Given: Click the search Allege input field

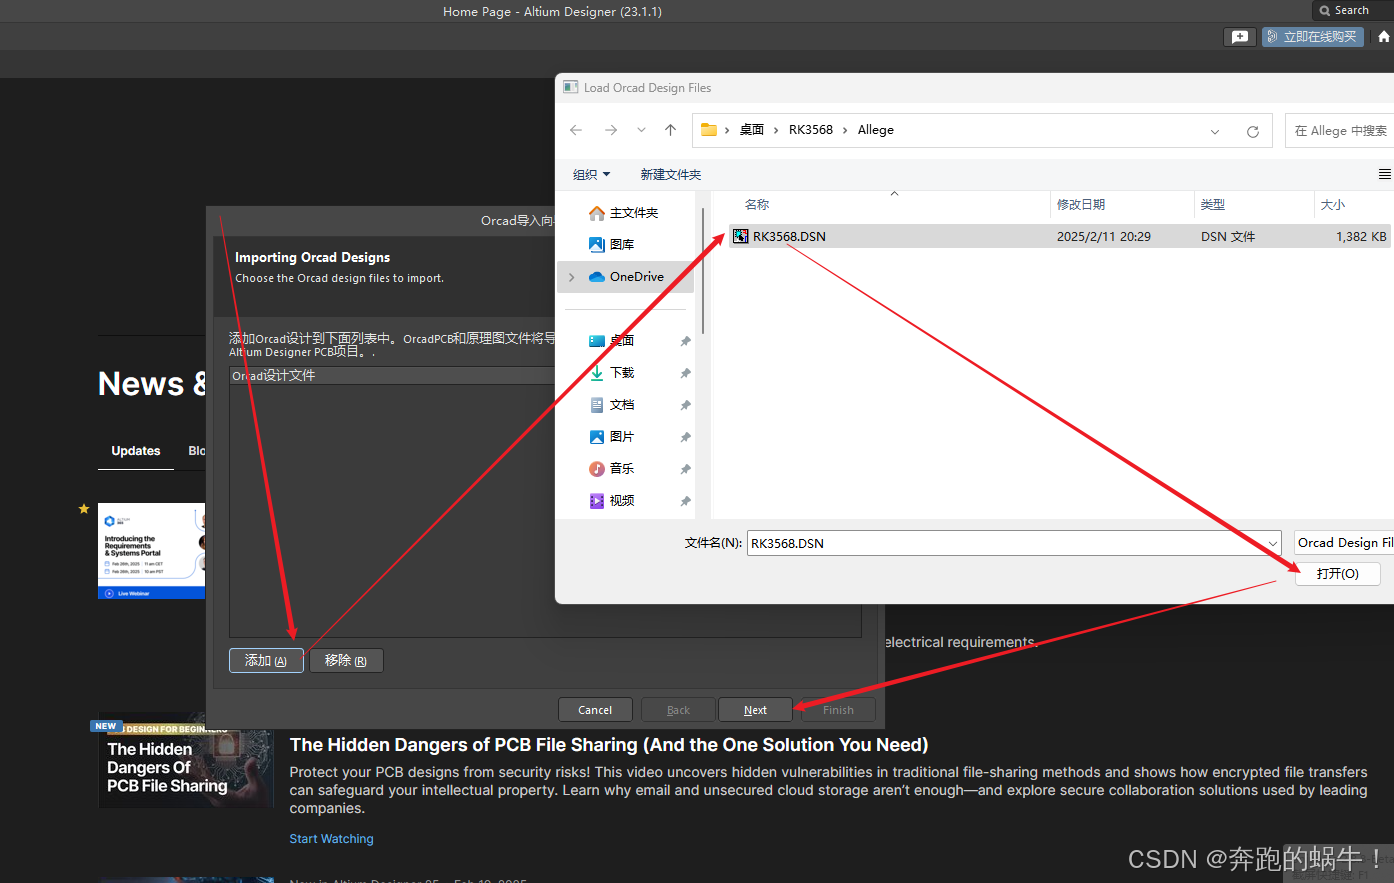Looking at the screenshot, I should pyautogui.click(x=1339, y=131).
